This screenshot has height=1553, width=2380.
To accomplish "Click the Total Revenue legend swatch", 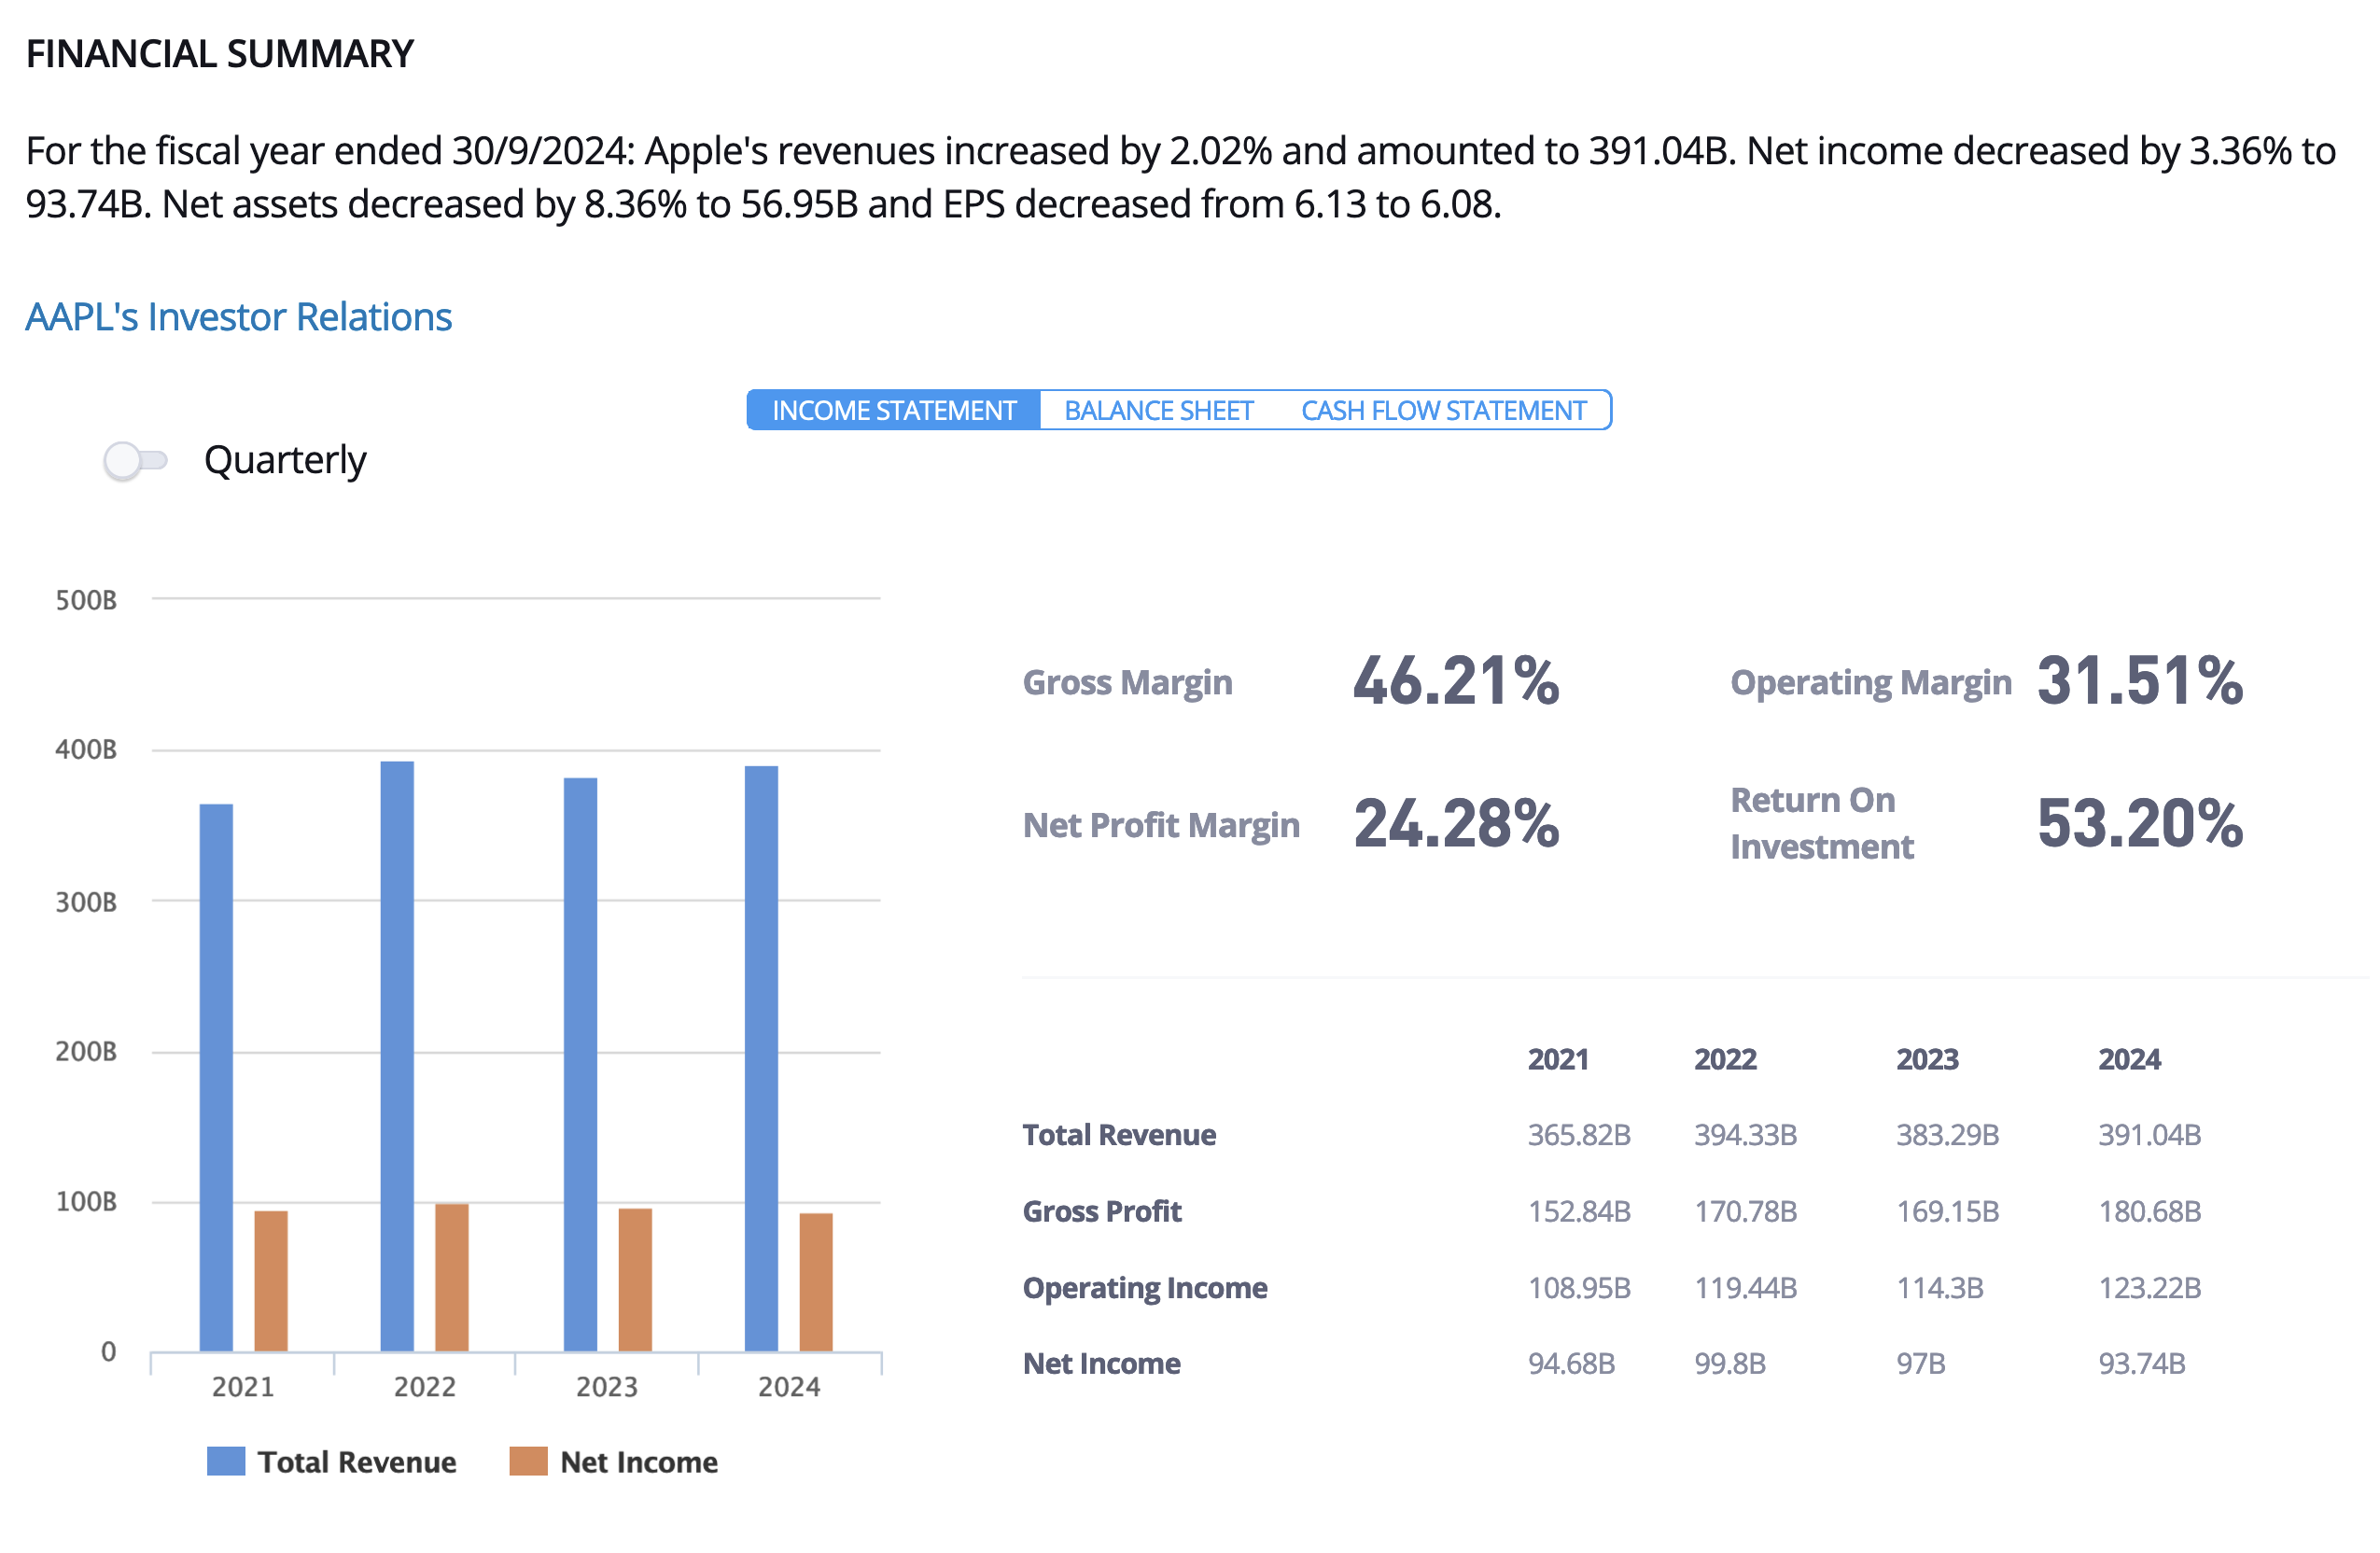I will (x=226, y=1461).
